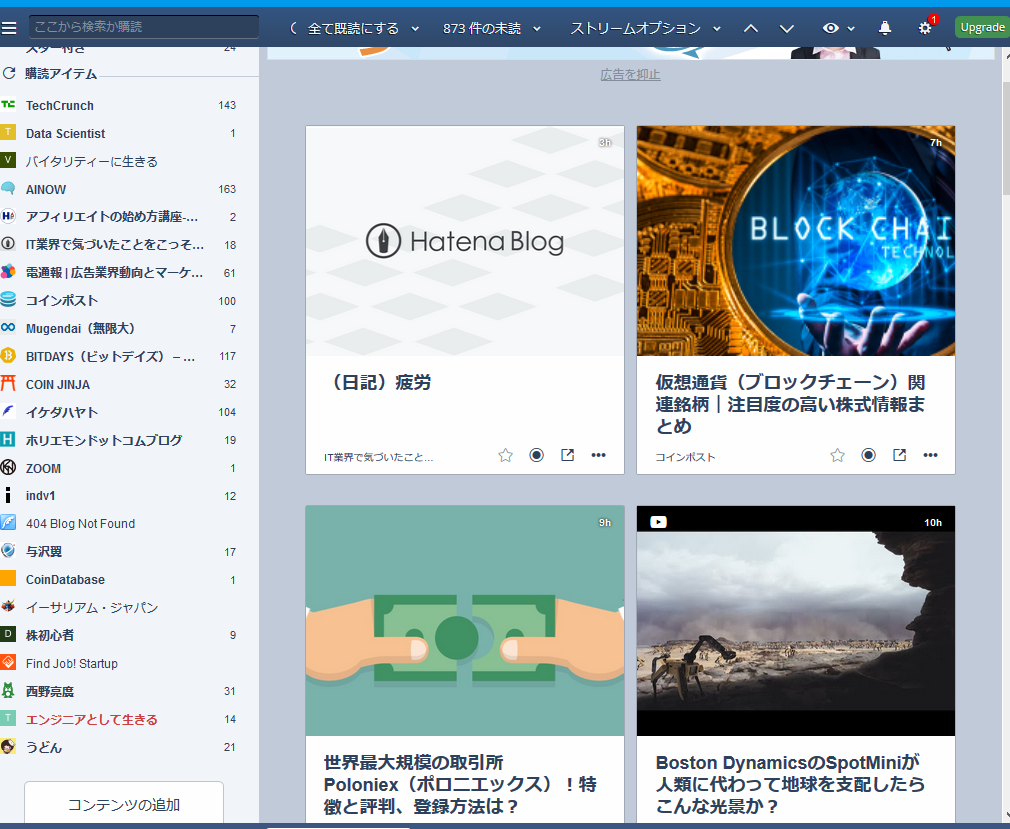Open the 873 件の未読 filter dropdown
The image size is (1010, 829).
(492, 28)
